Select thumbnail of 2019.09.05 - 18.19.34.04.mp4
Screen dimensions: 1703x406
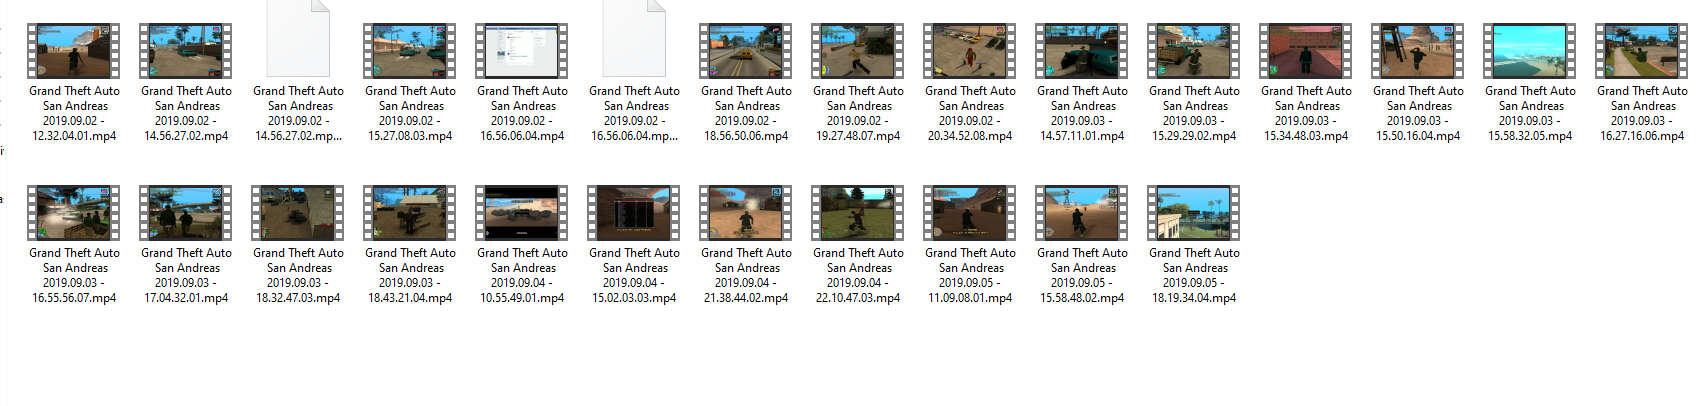coord(1194,213)
